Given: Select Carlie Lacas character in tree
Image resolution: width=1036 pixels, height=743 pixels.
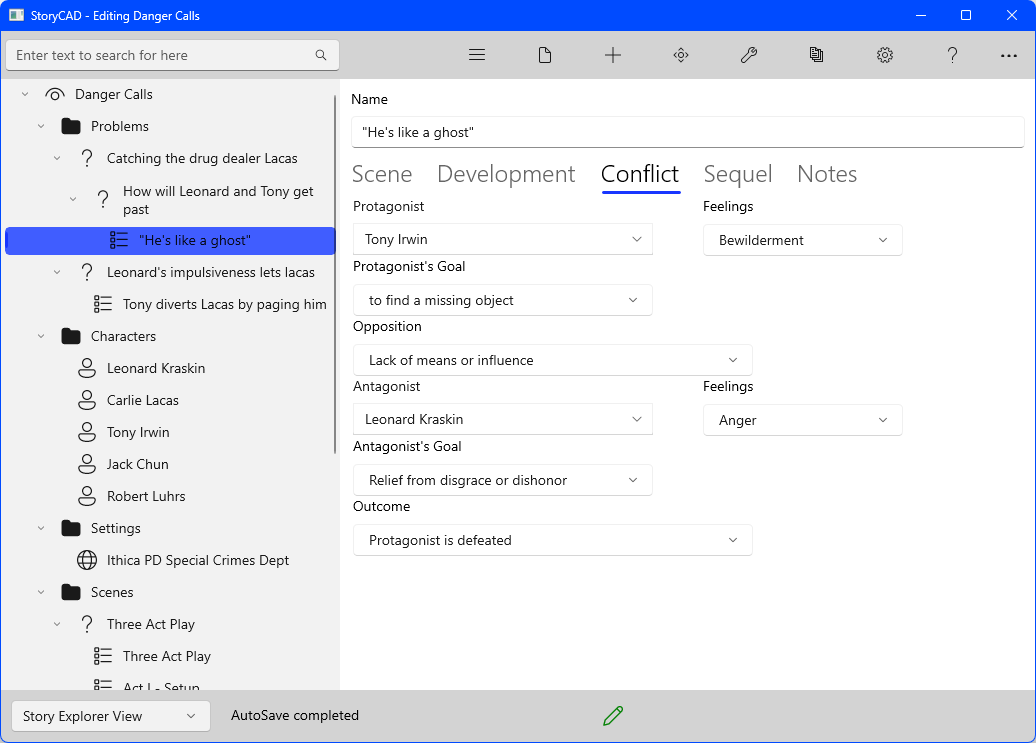Looking at the screenshot, I should click(x=142, y=400).
